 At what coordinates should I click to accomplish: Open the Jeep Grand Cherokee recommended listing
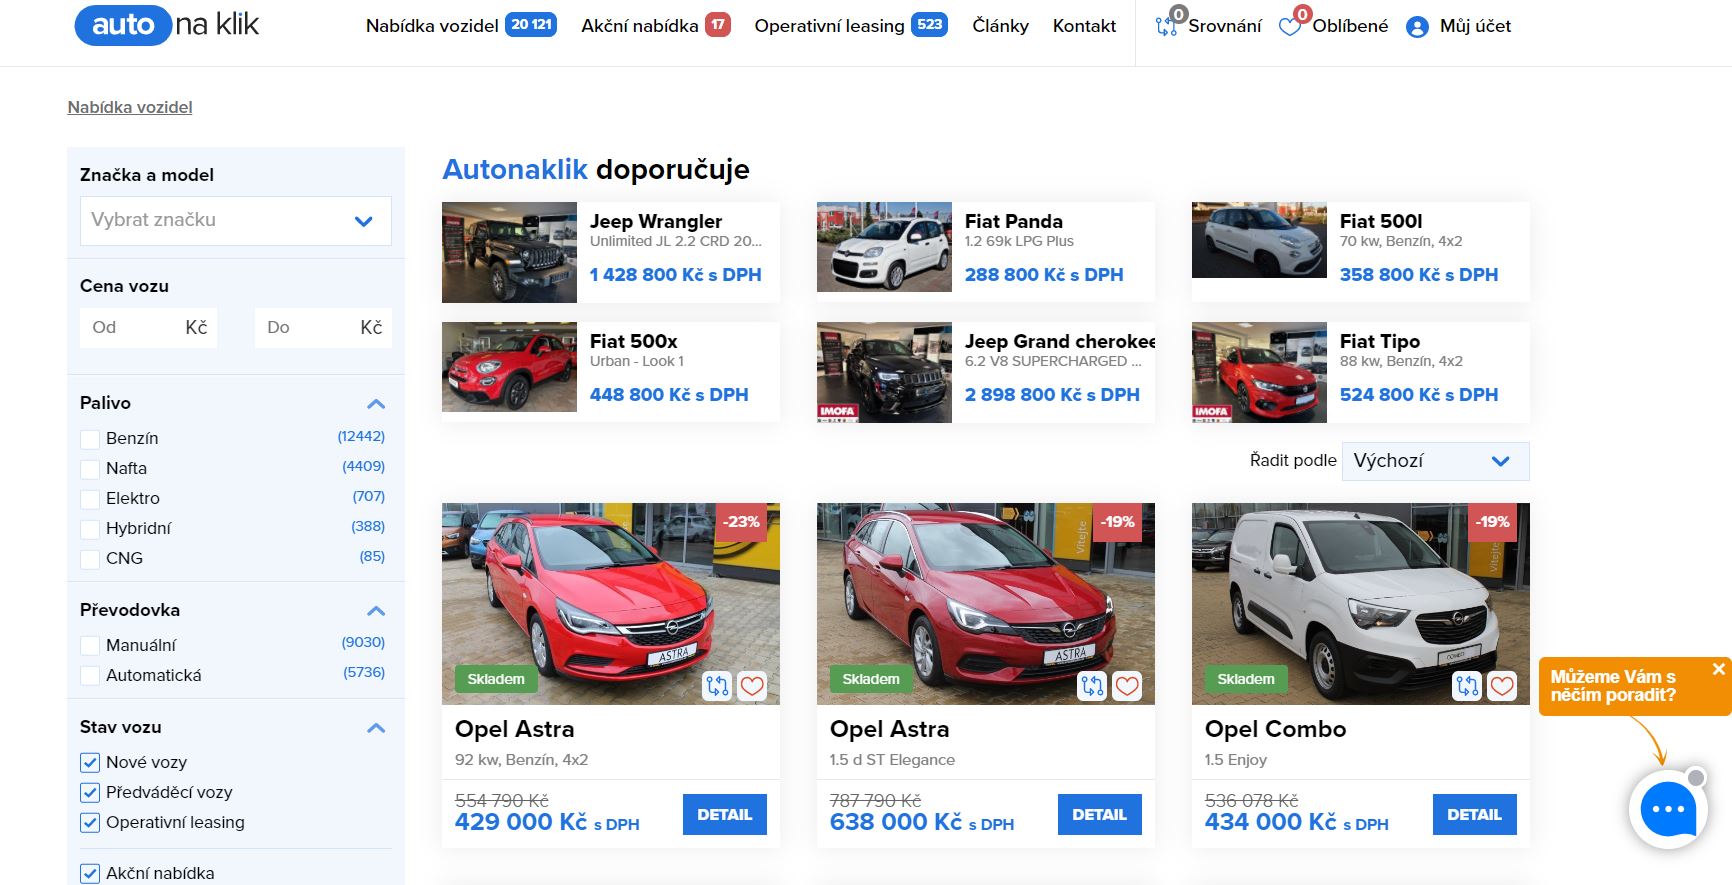click(986, 372)
